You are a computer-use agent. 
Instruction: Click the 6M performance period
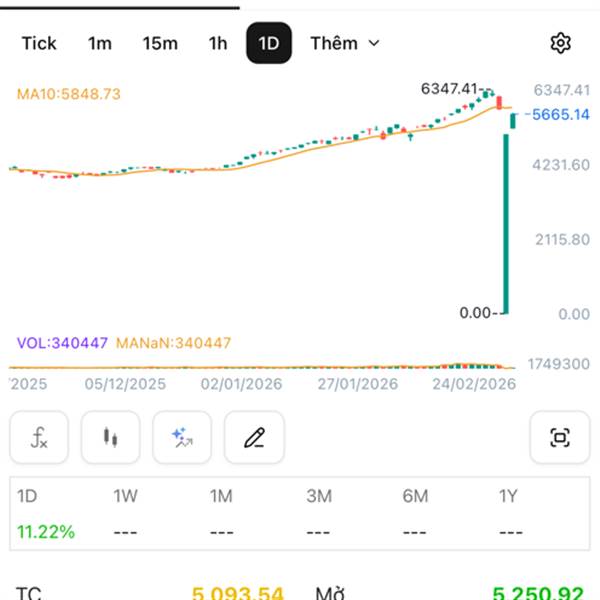tap(415, 496)
